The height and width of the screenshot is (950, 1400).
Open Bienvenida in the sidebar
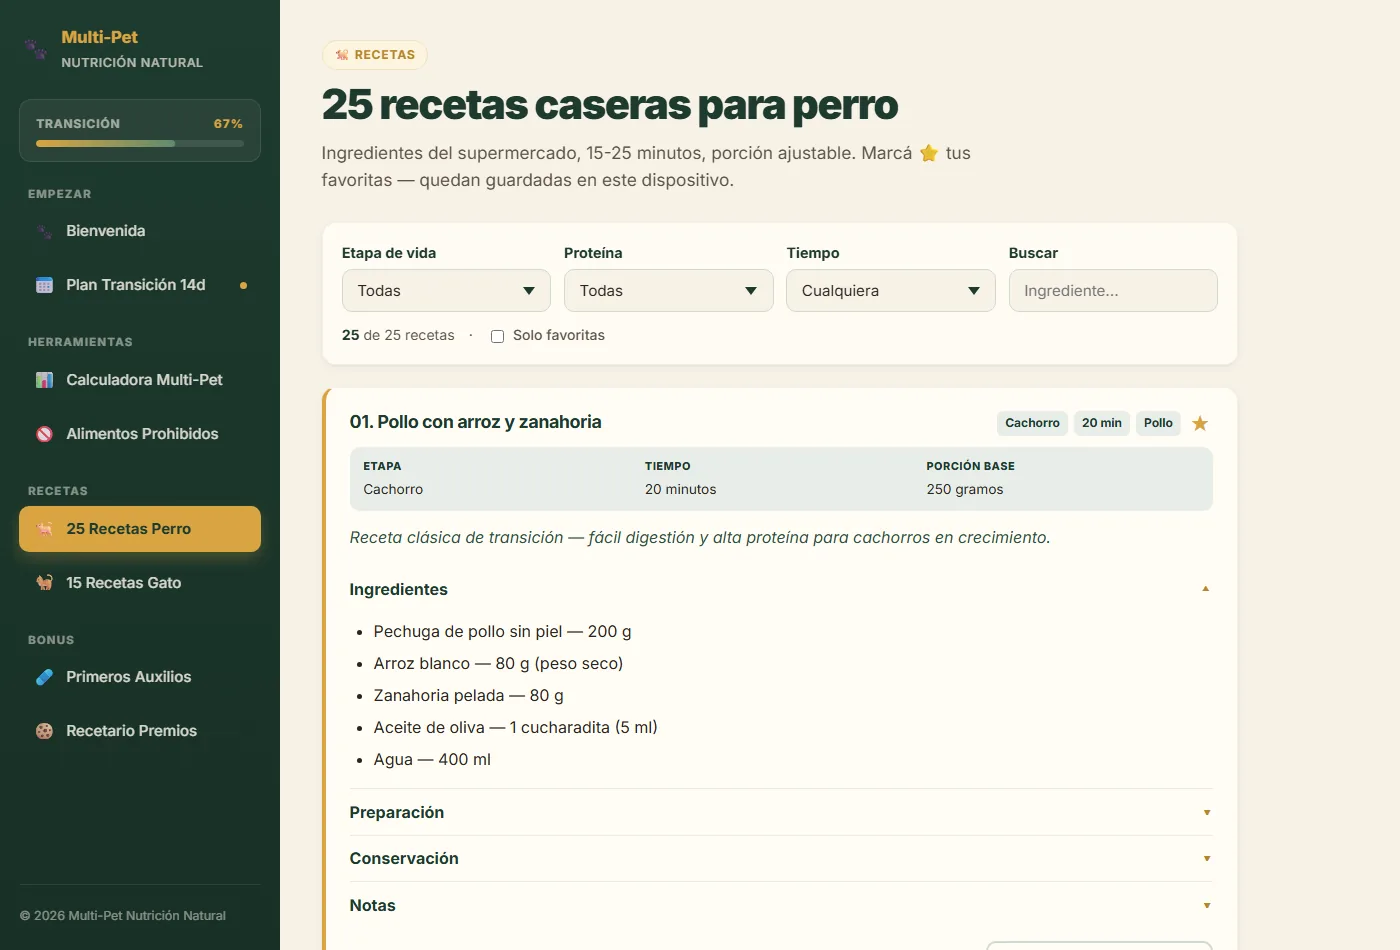coord(140,231)
